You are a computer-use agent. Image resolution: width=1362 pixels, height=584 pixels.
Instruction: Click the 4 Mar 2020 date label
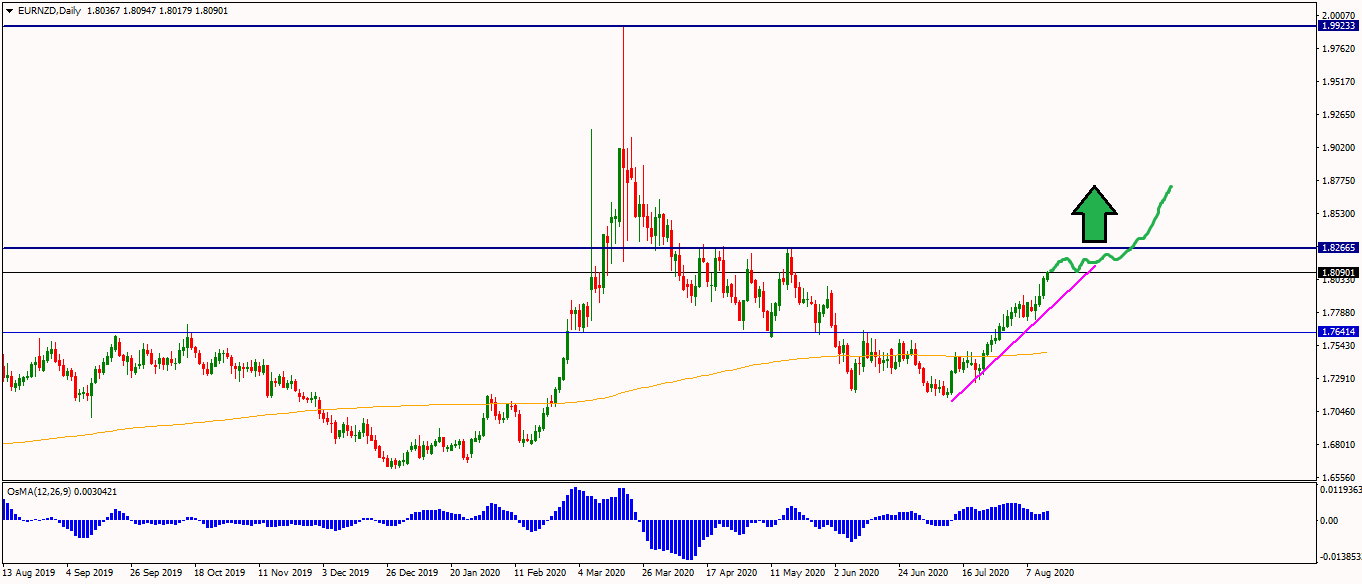604,574
